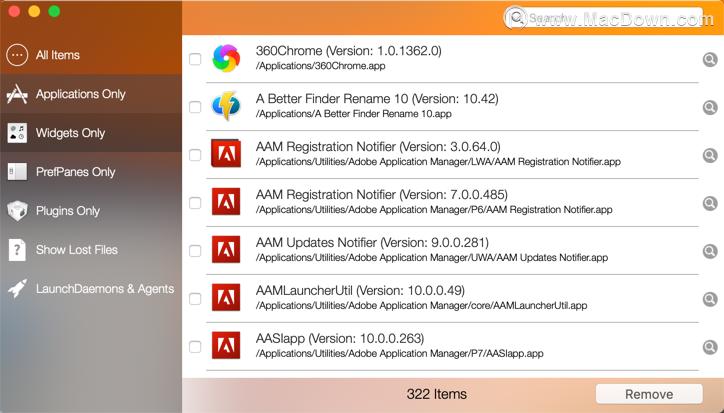
Task: Click the green window zoom button
Action: pyautogui.click(x=54, y=11)
